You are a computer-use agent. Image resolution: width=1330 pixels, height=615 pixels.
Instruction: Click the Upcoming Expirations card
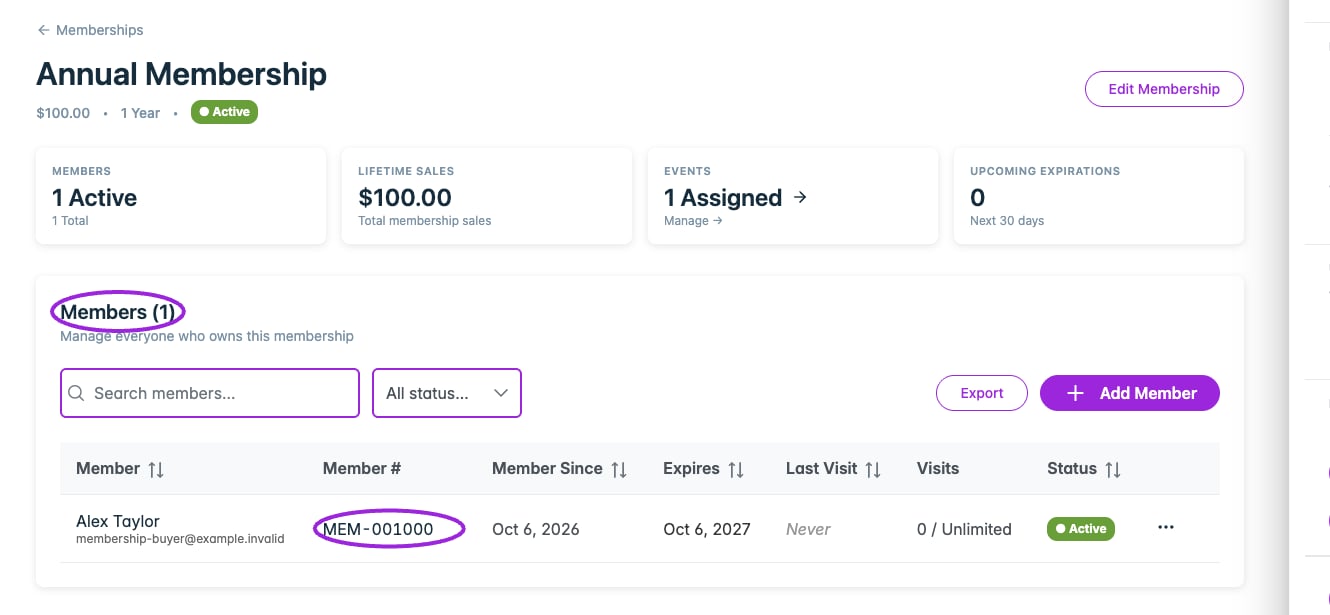(x=1099, y=196)
